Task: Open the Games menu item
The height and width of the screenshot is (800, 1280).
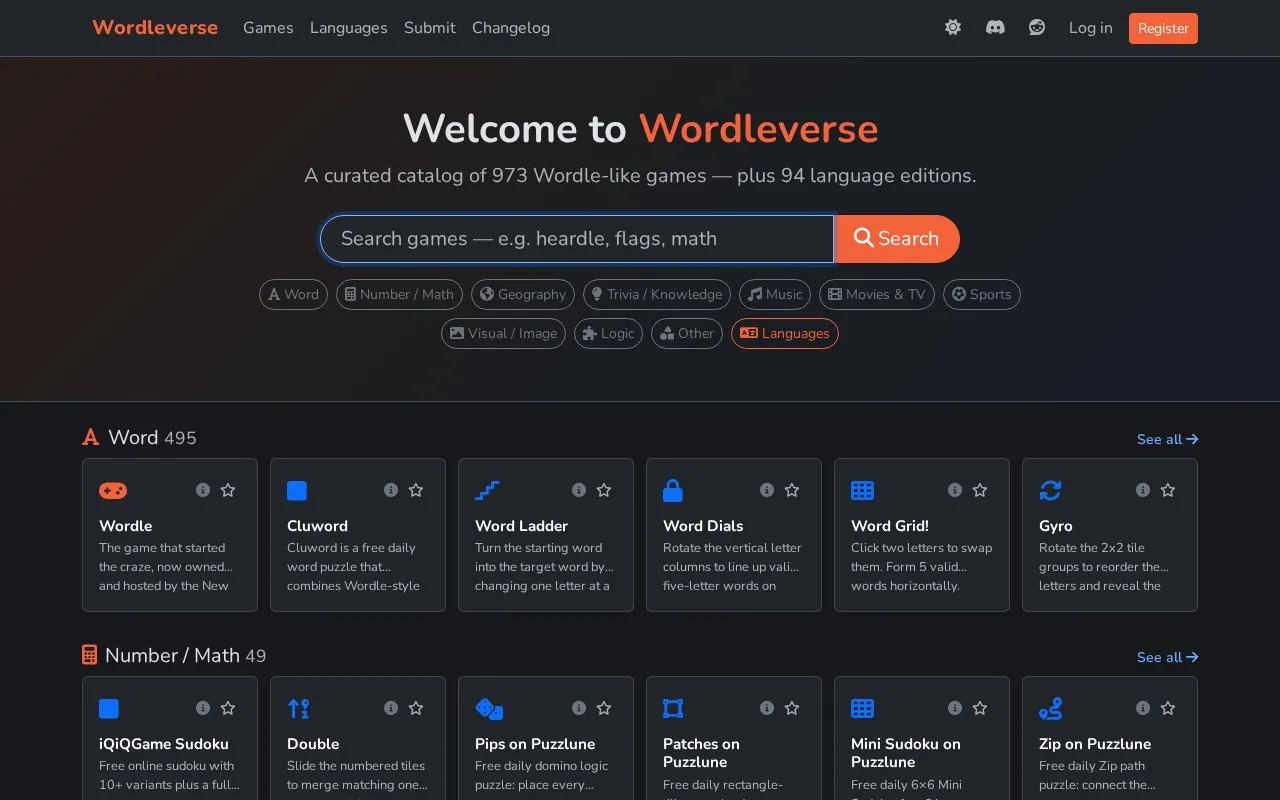Action: coord(268,28)
